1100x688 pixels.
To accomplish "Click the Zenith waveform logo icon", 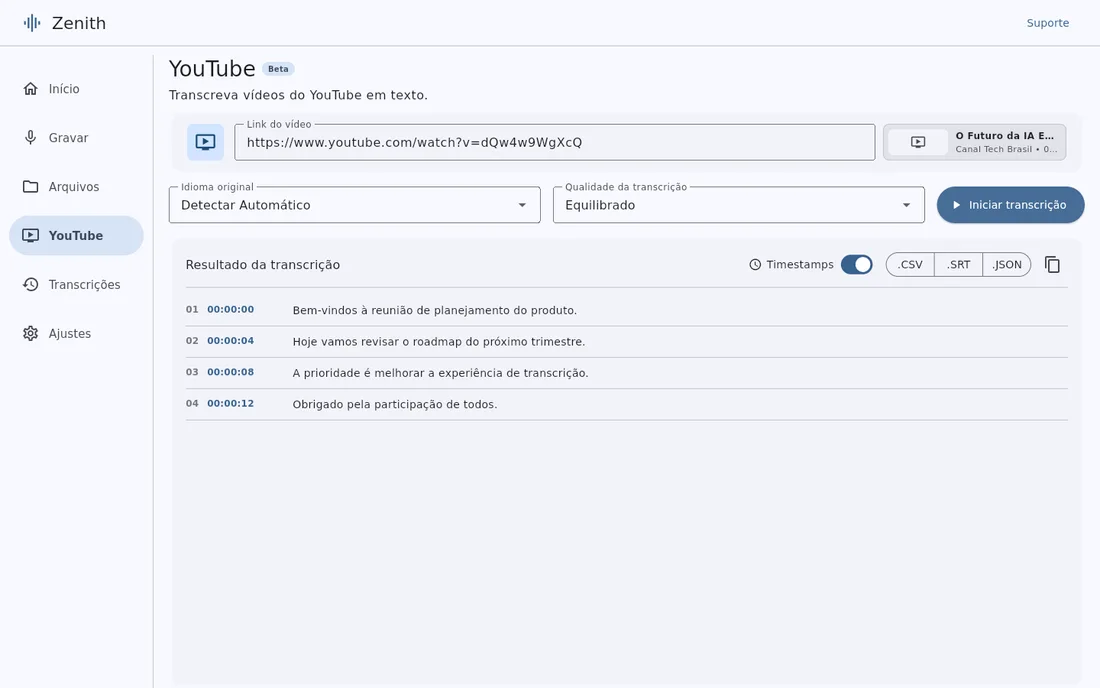I will 32,23.
